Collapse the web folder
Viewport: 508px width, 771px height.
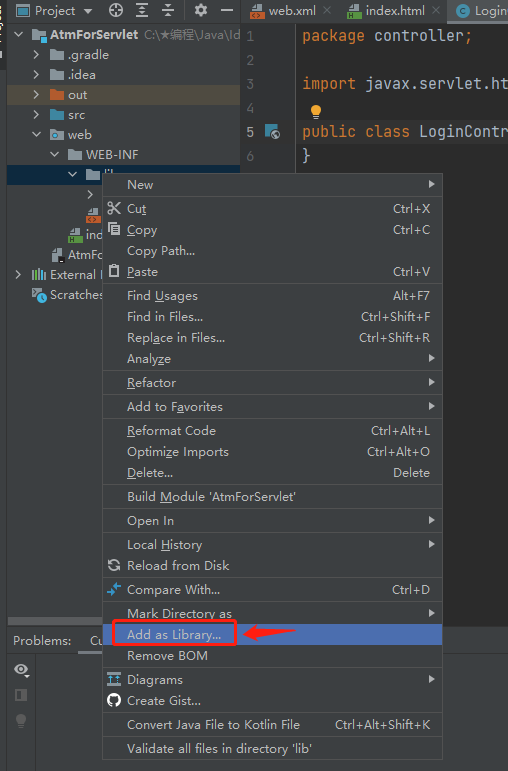click(x=36, y=134)
